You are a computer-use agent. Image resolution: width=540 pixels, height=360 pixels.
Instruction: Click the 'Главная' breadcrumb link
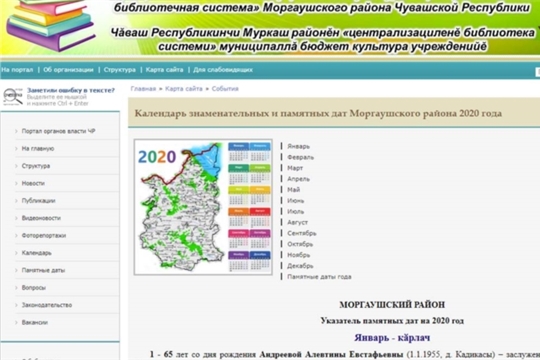143,89
